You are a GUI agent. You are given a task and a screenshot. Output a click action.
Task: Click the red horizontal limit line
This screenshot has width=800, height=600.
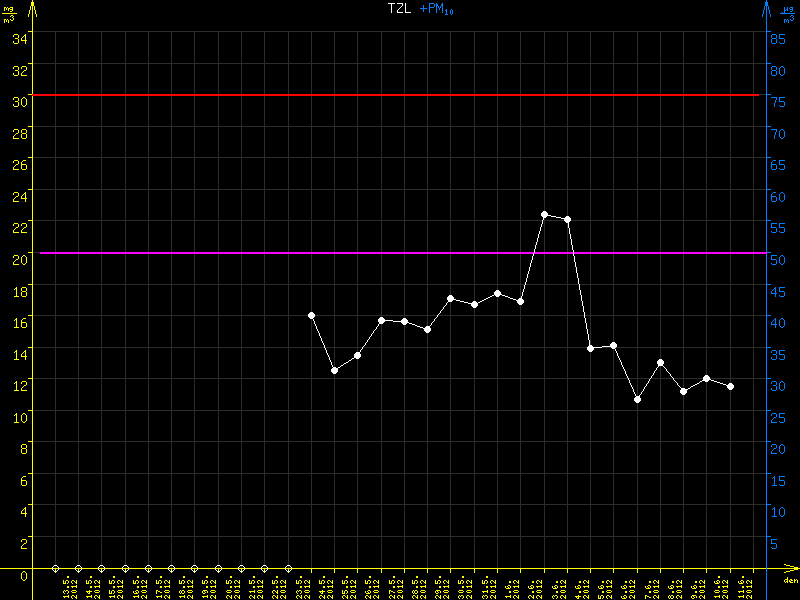[x=400, y=95]
